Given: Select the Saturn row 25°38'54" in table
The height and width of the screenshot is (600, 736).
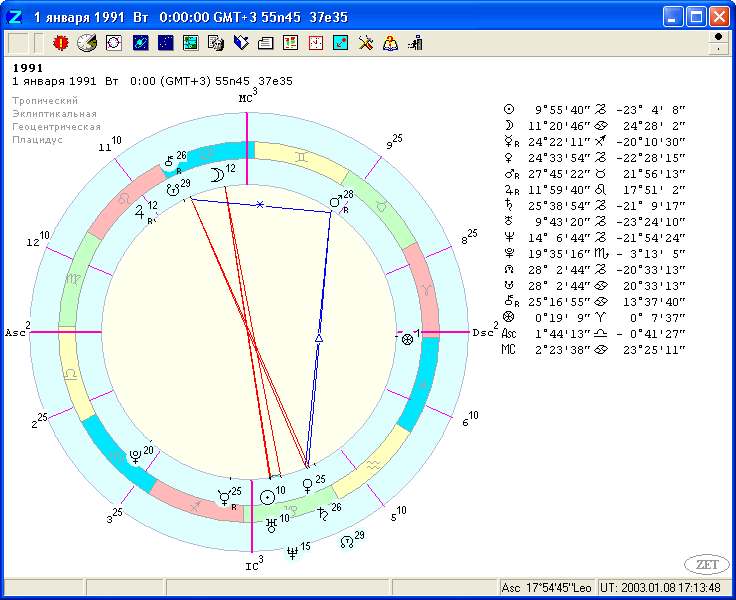Looking at the screenshot, I should 594,206.
